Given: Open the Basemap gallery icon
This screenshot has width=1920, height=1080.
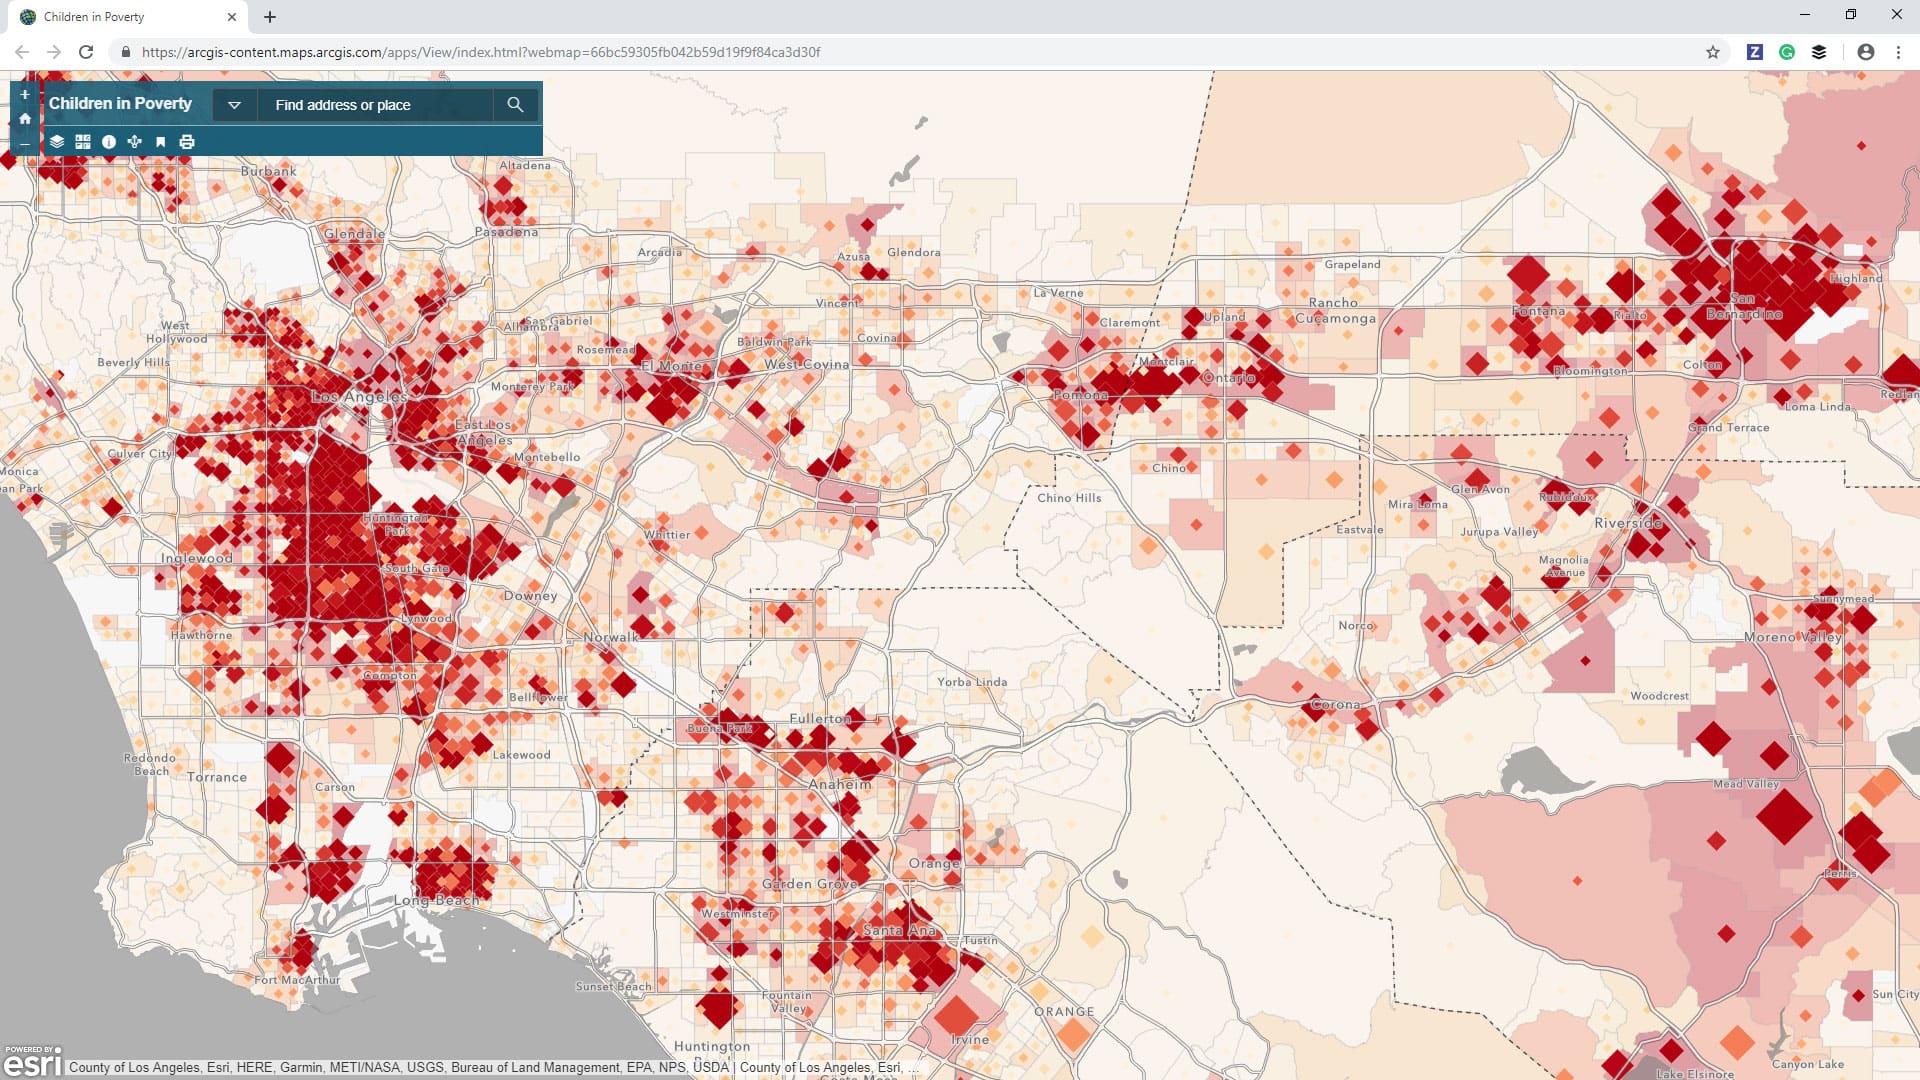Looking at the screenshot, I should coord(82,141).
